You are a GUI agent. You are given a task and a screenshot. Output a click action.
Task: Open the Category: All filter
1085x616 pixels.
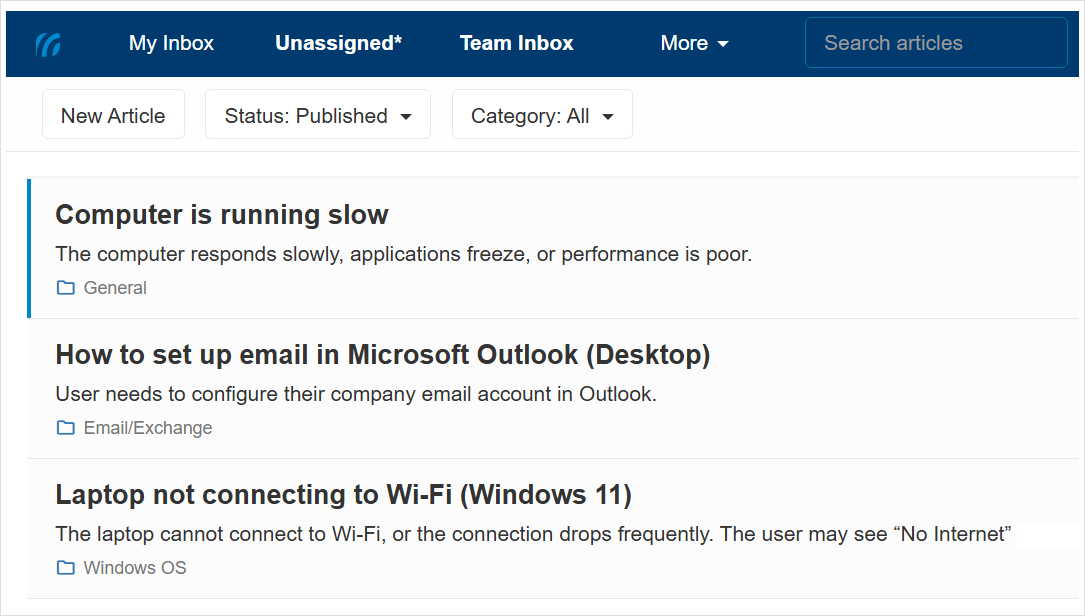[541, 114]
